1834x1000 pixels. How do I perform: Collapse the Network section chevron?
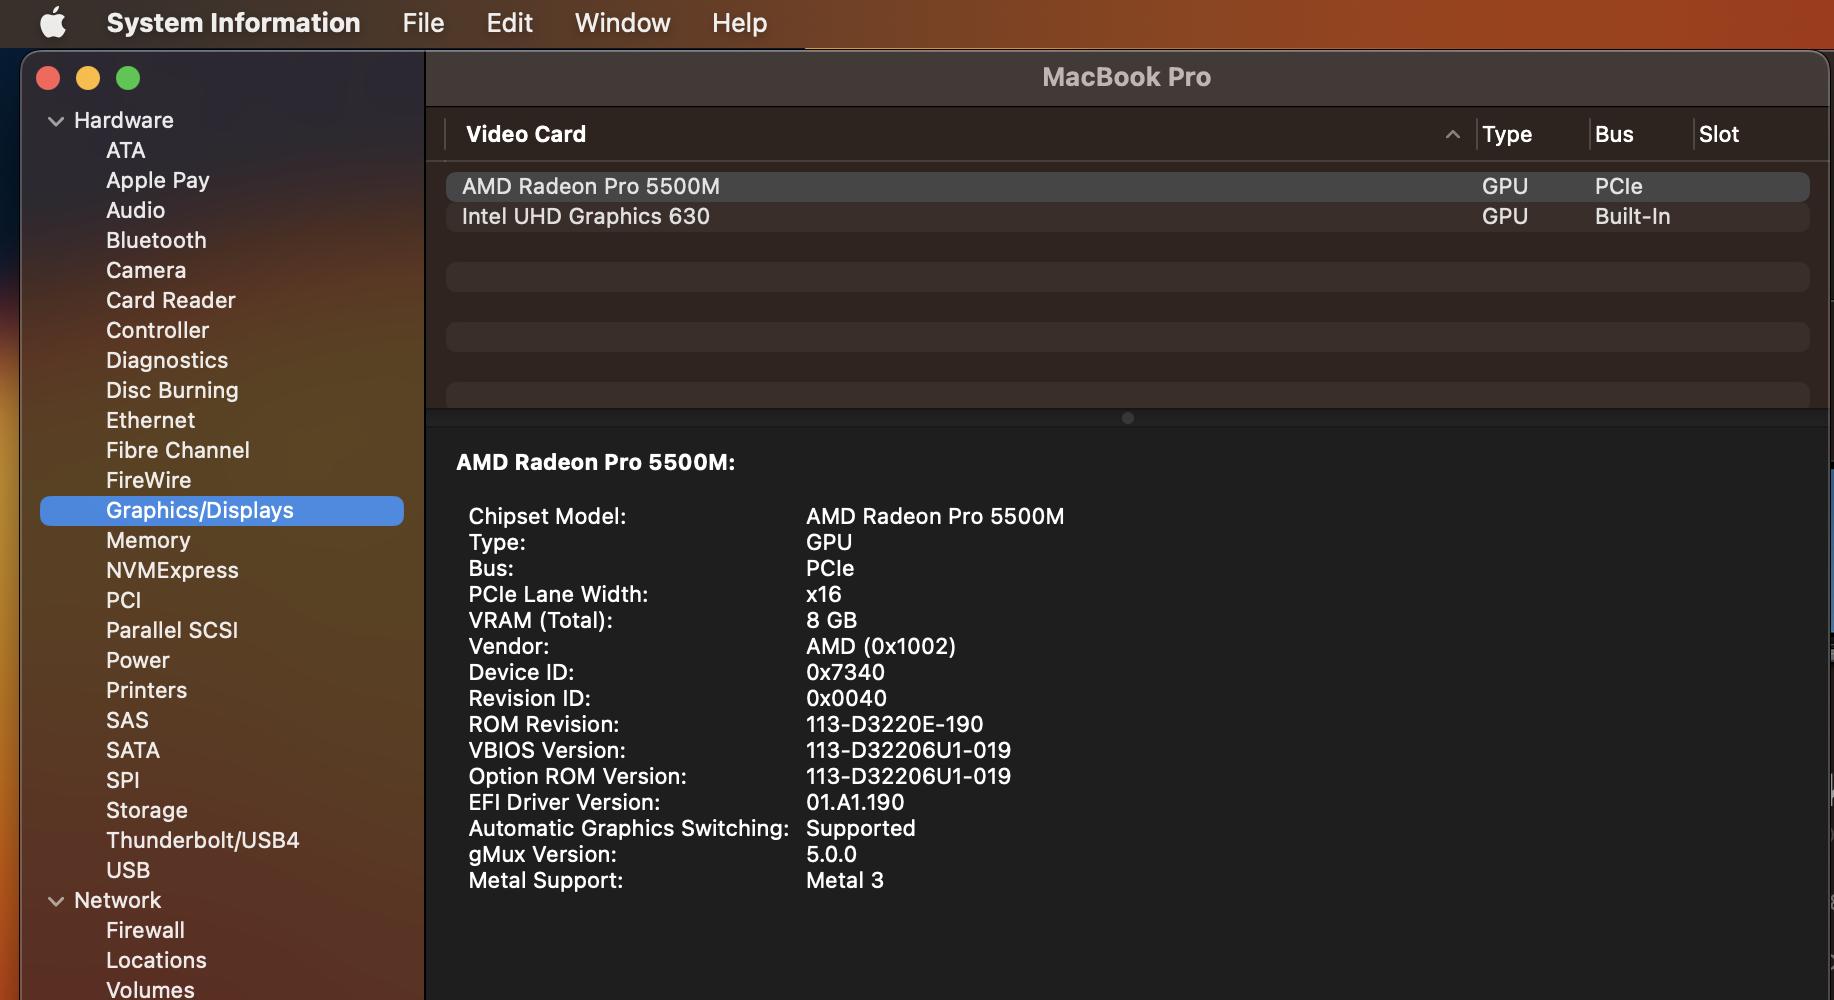(56, 901)
